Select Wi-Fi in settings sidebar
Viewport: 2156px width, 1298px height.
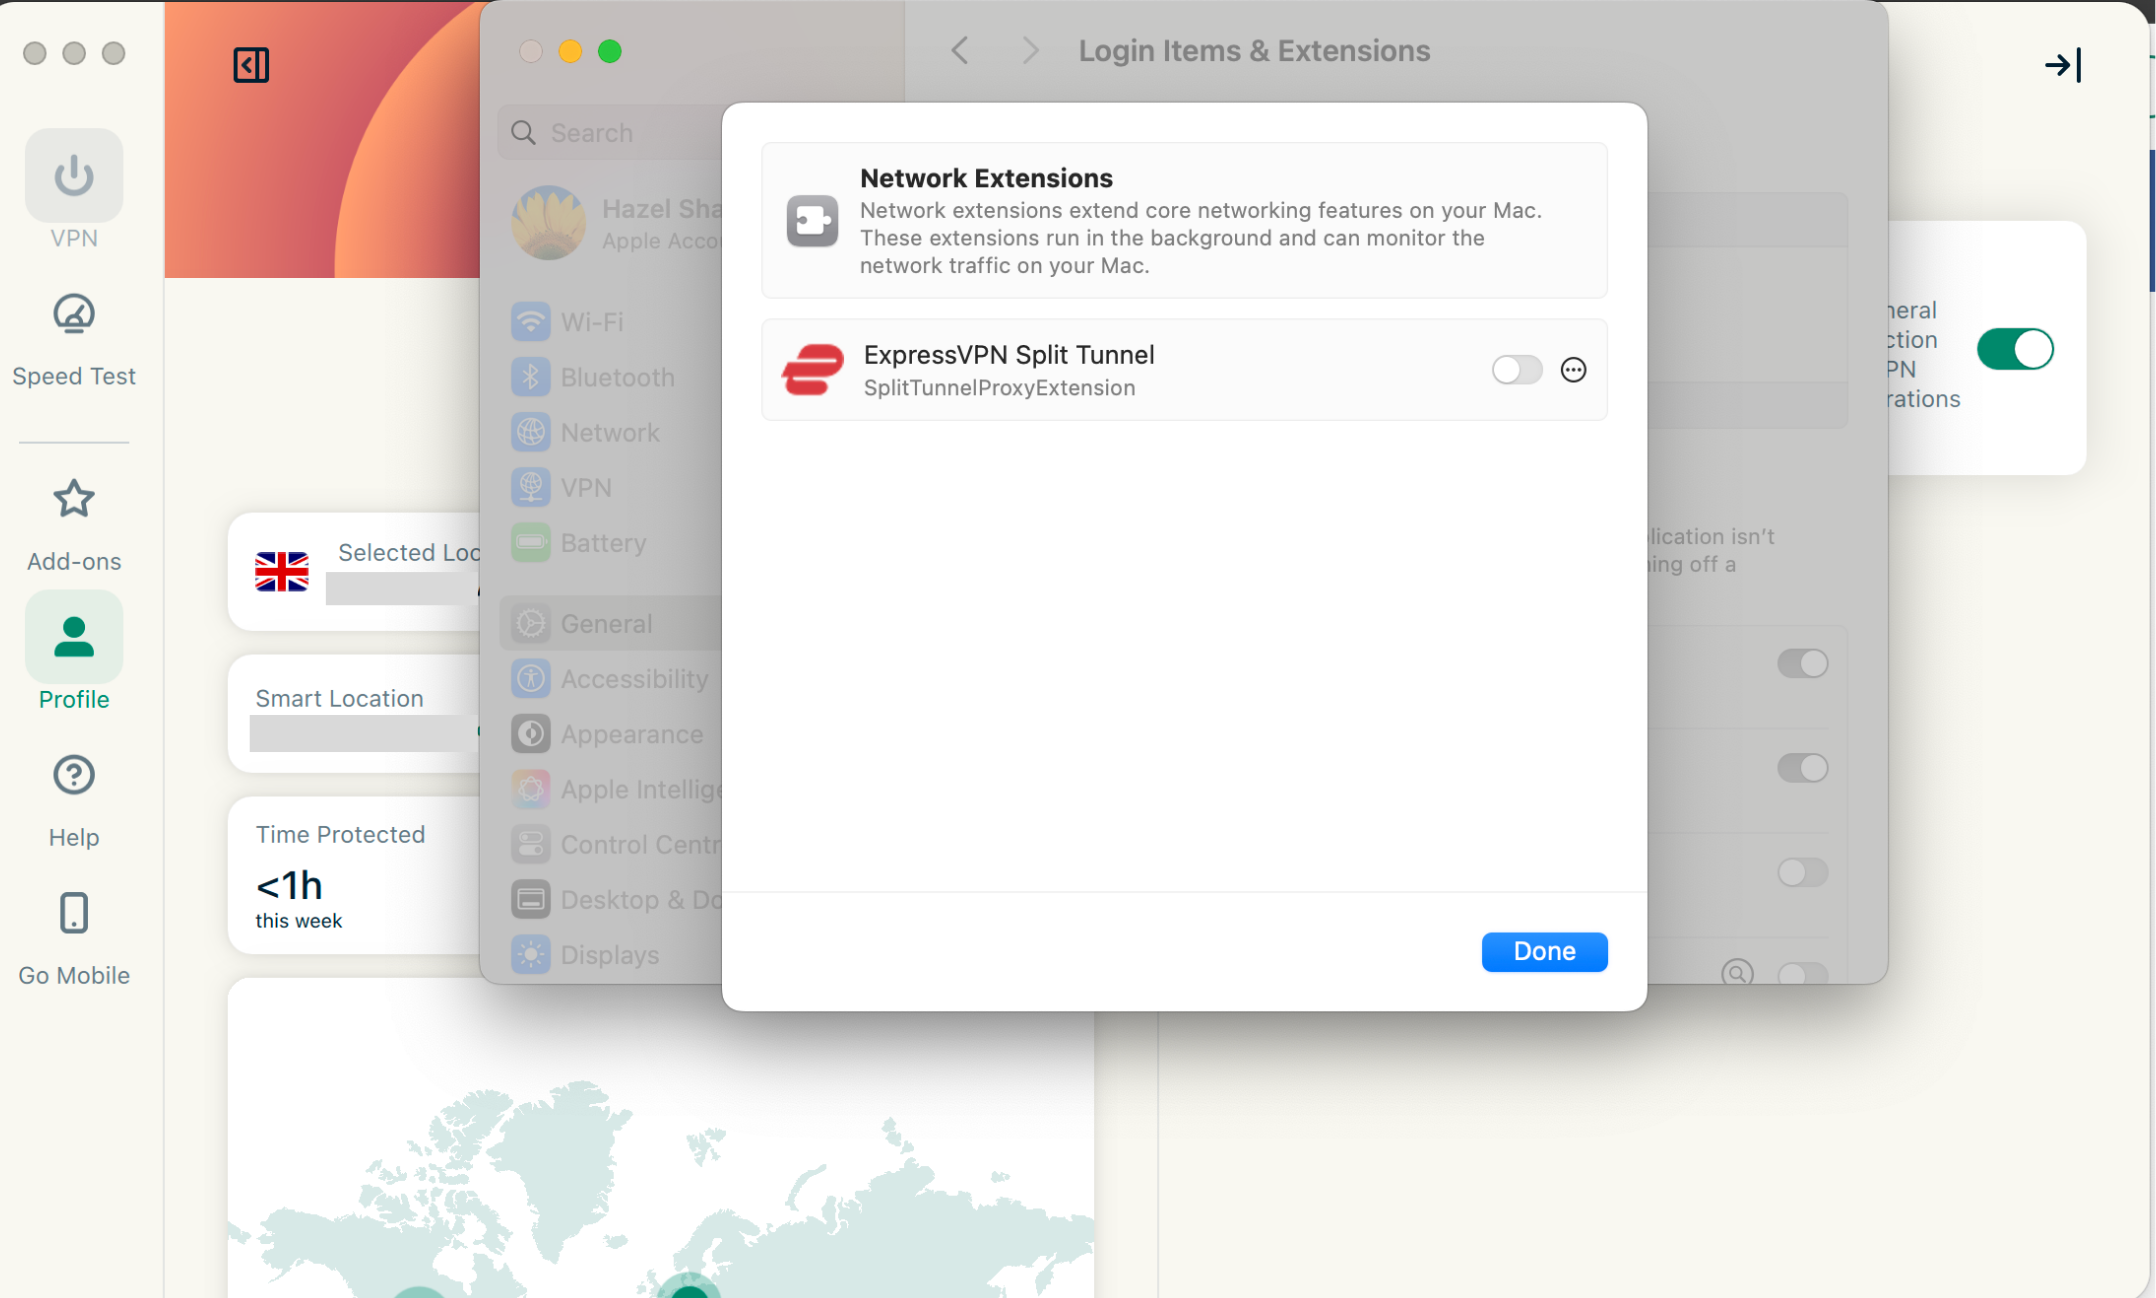click(x=590, y=322)
